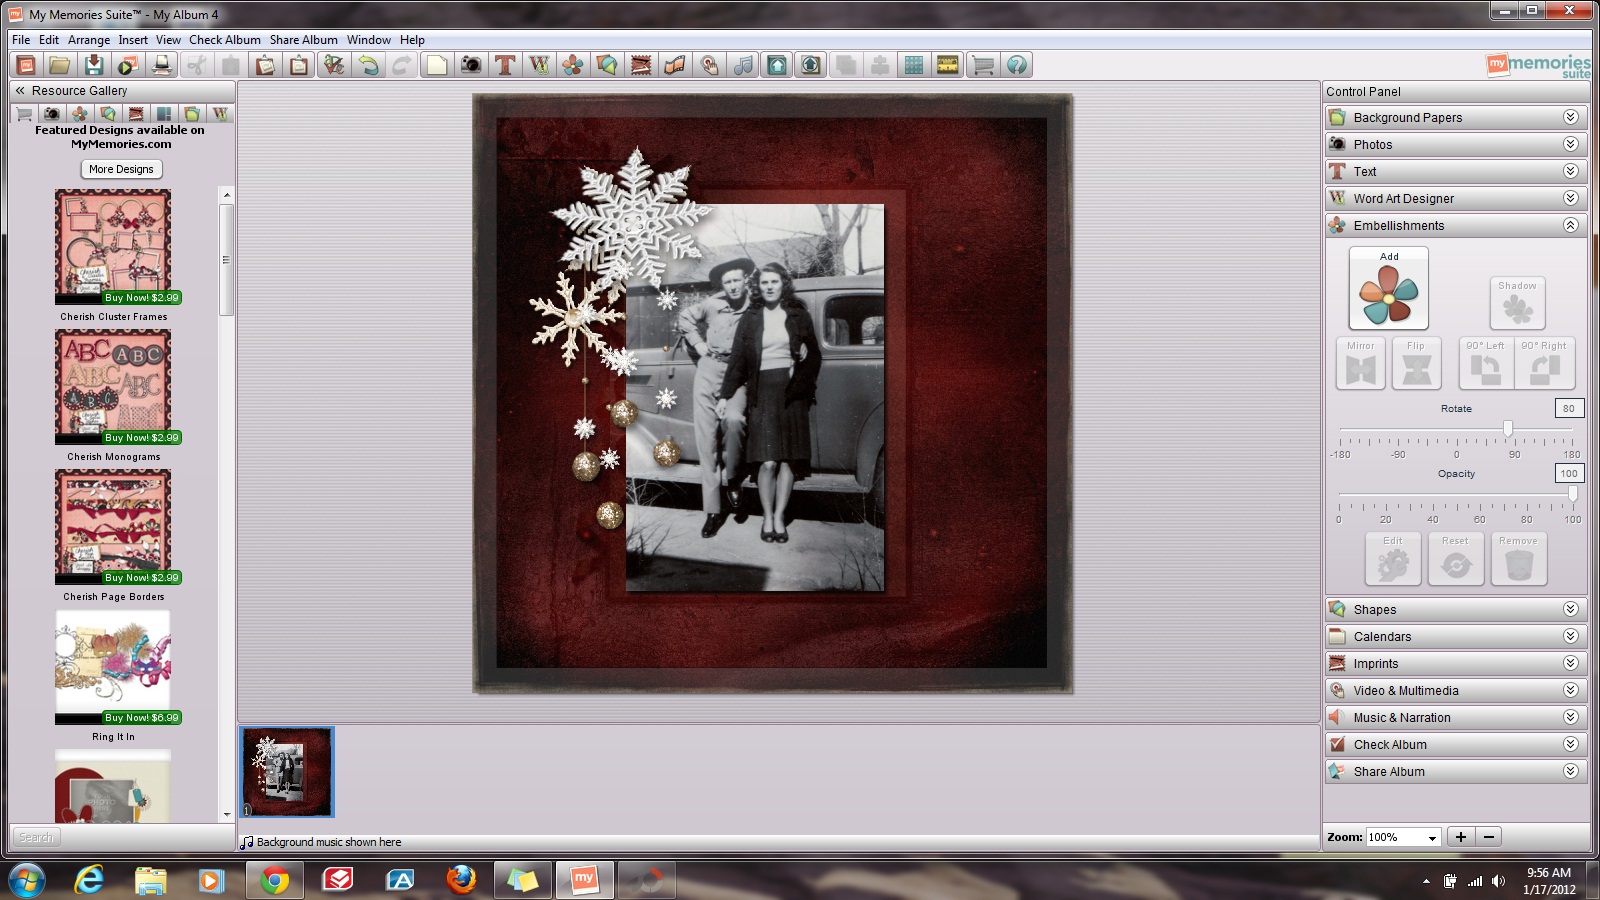Open the Share Album menu

coord(303,40)
